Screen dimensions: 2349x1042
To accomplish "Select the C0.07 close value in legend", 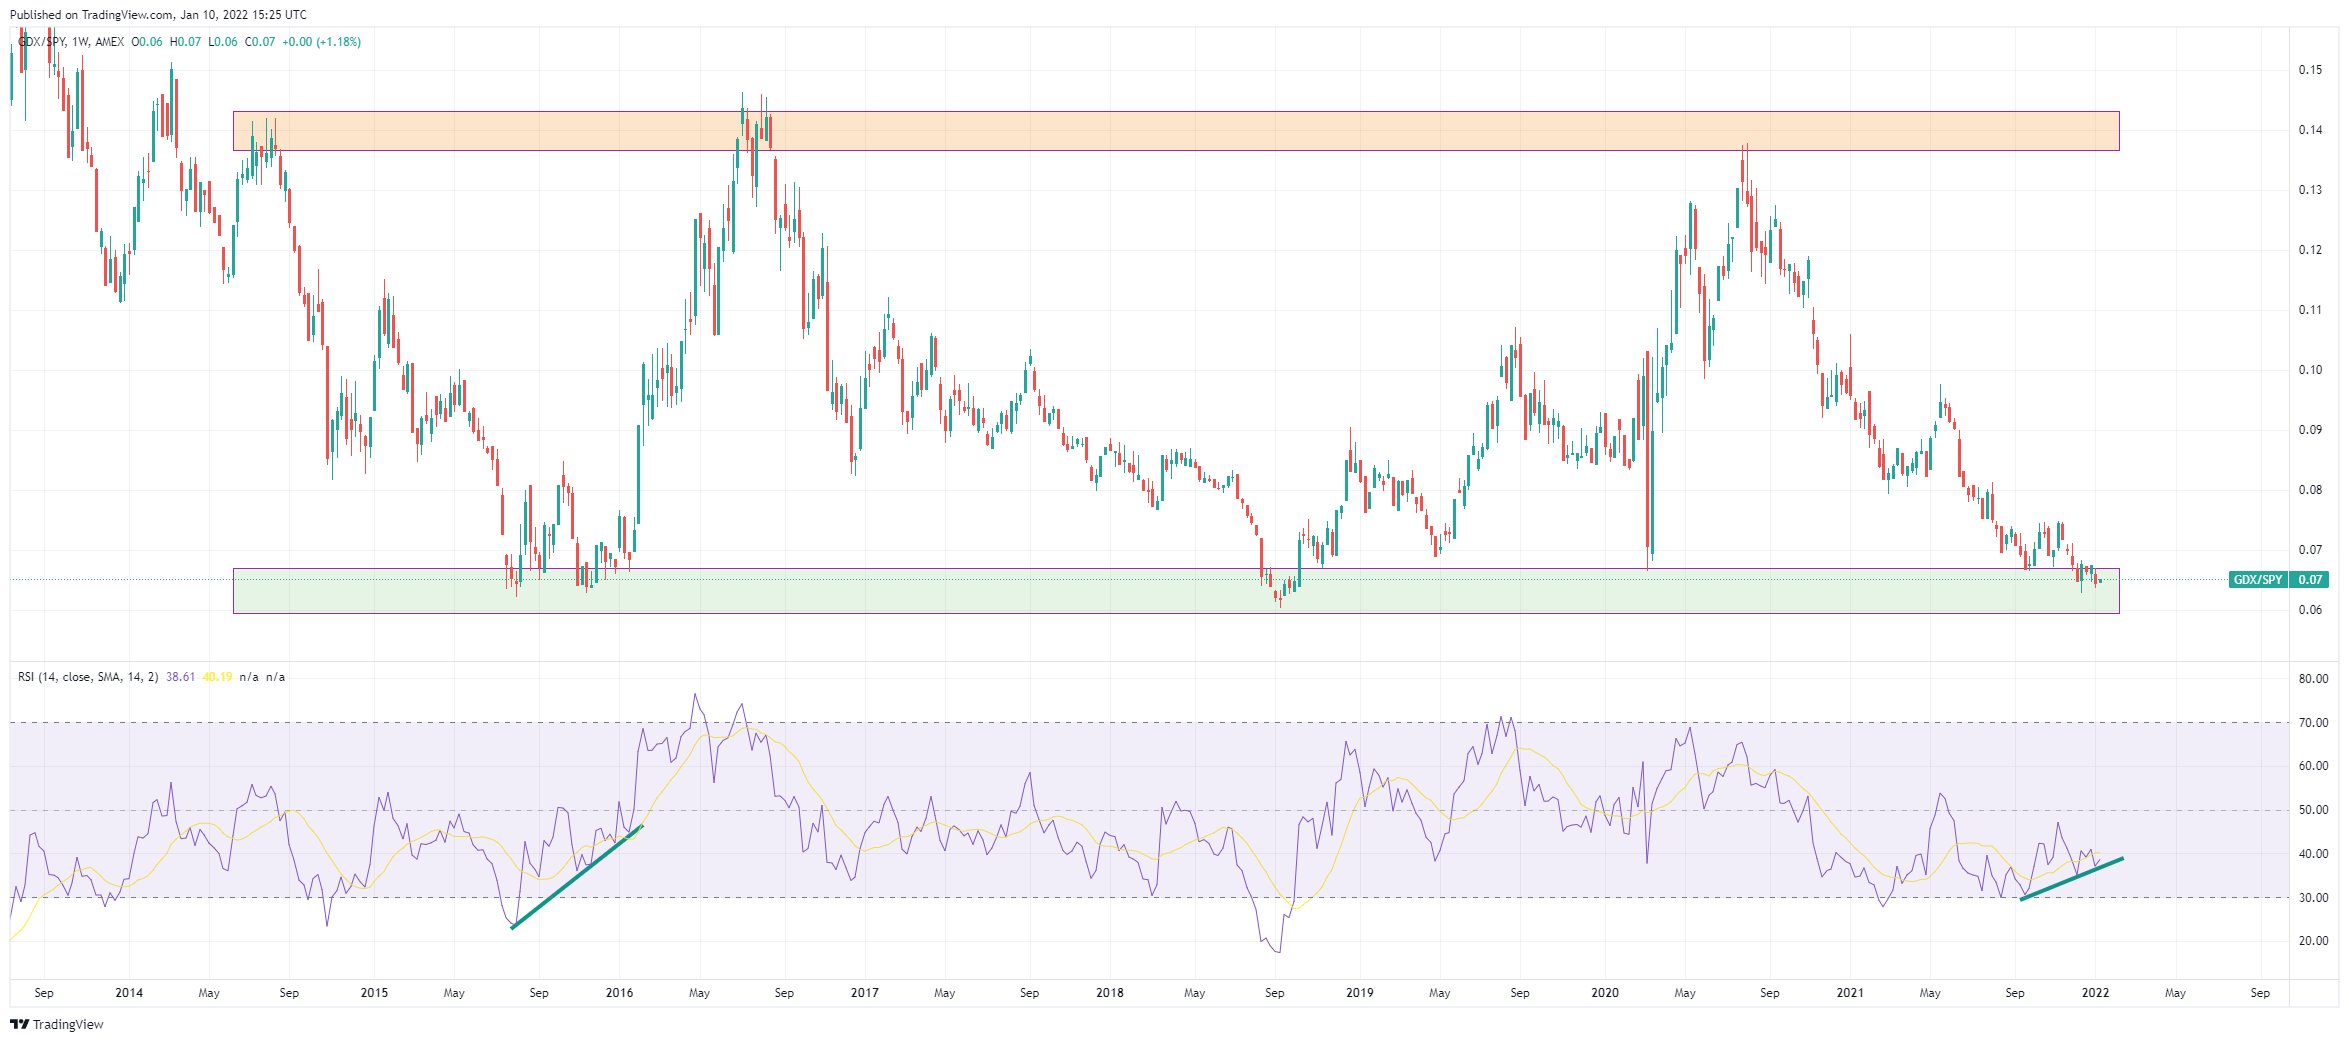I will click(260, 42).
